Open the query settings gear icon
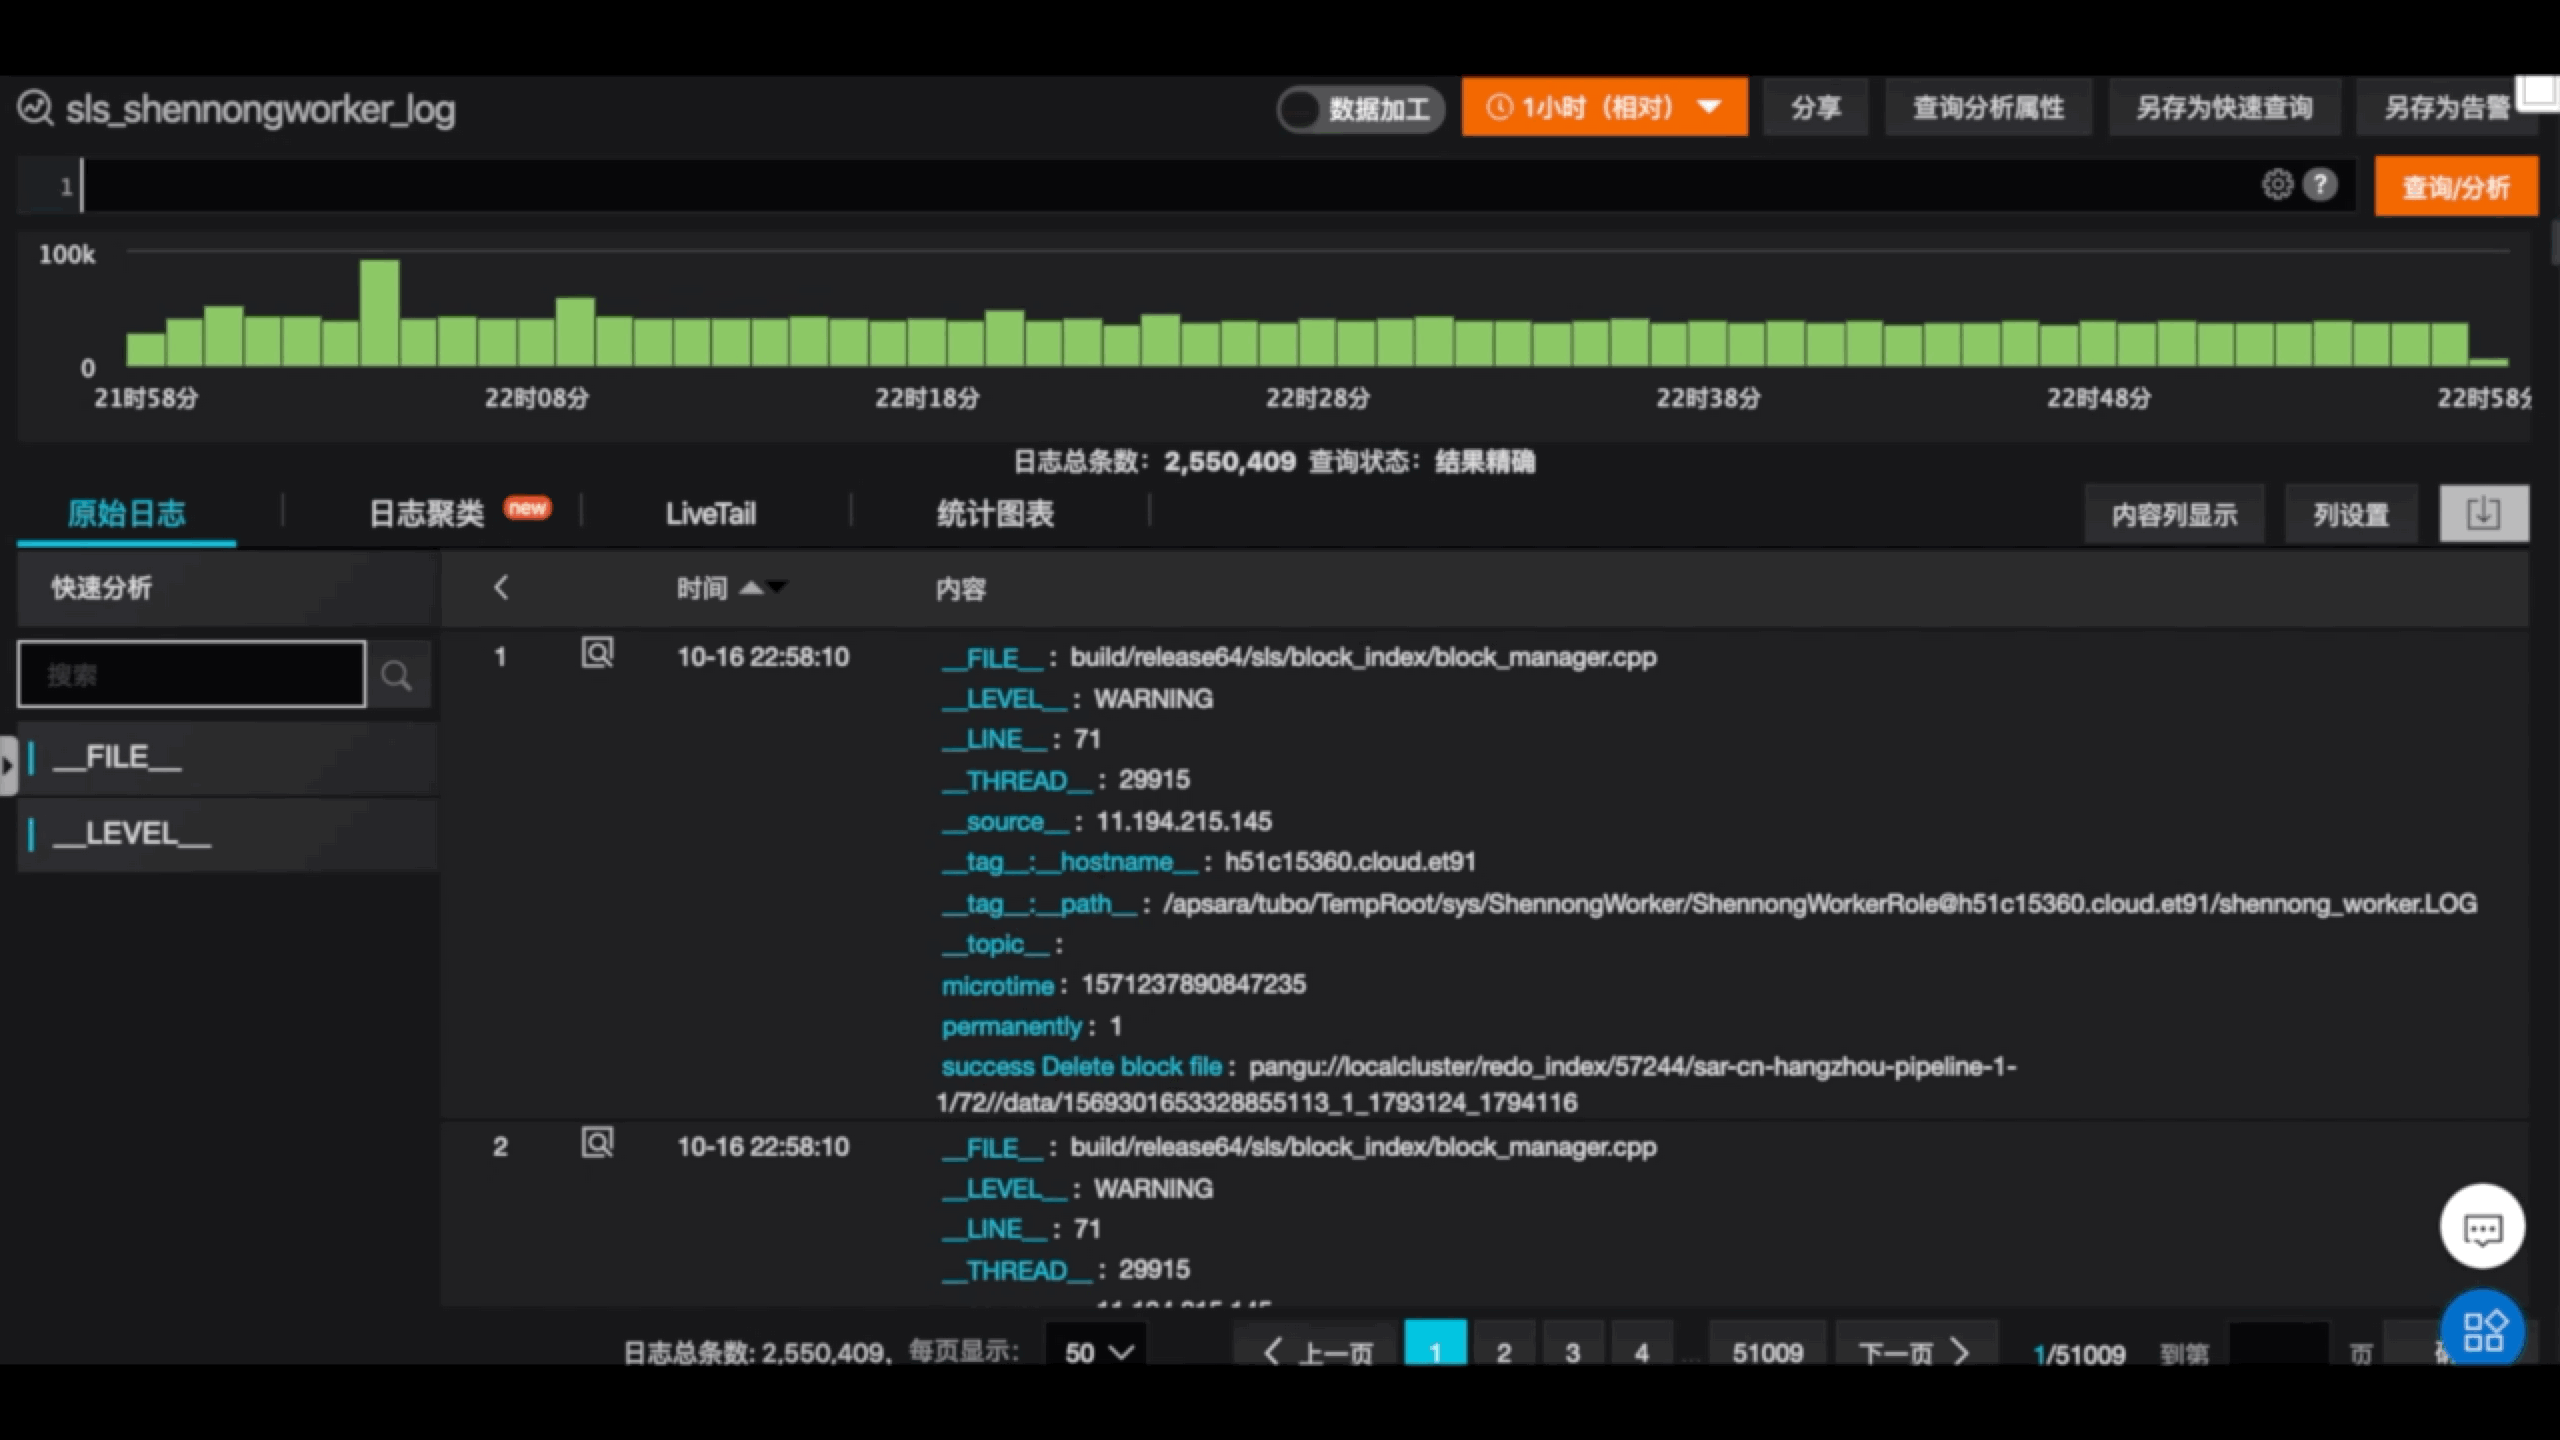Screen dimensions: 2560x1440 (x=2277, y=184)
